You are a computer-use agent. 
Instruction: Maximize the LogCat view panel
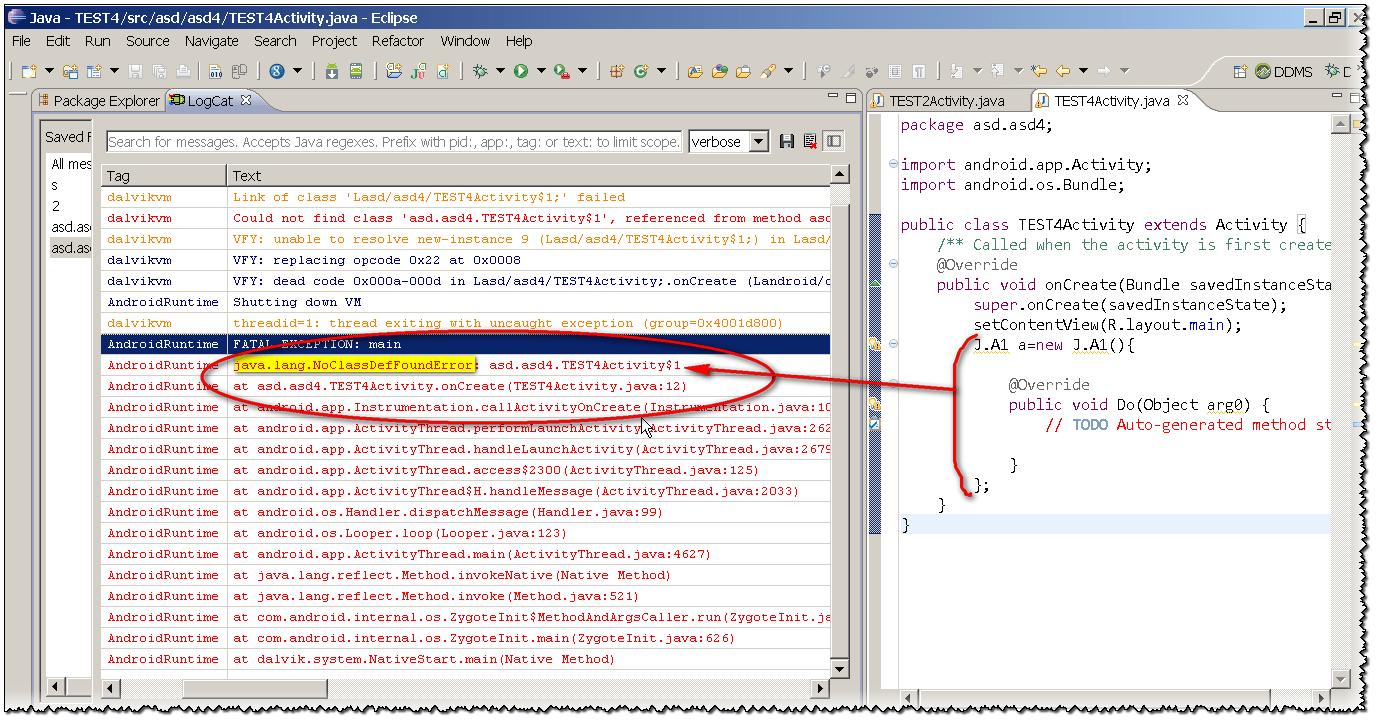click(x=849, y=98)
